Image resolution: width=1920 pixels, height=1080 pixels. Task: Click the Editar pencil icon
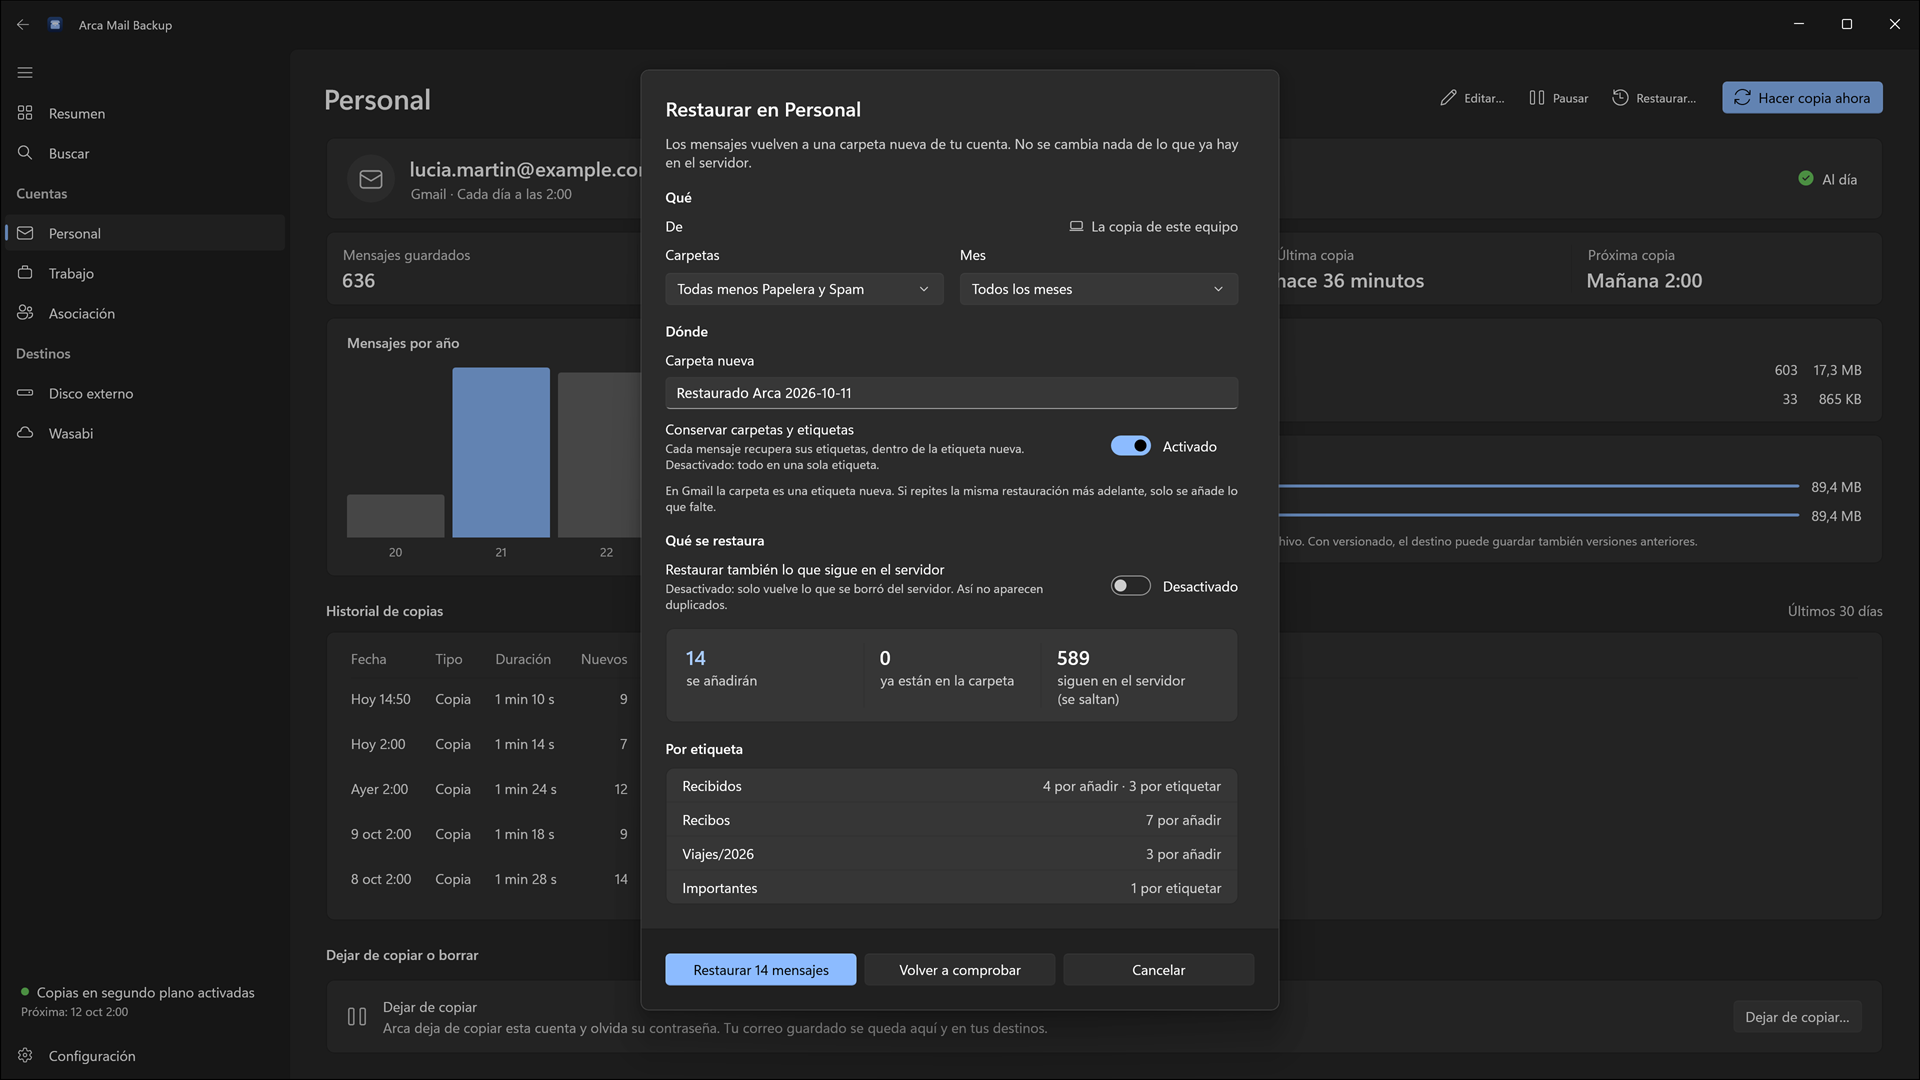pyautogui.click(x=1447, y=98)
